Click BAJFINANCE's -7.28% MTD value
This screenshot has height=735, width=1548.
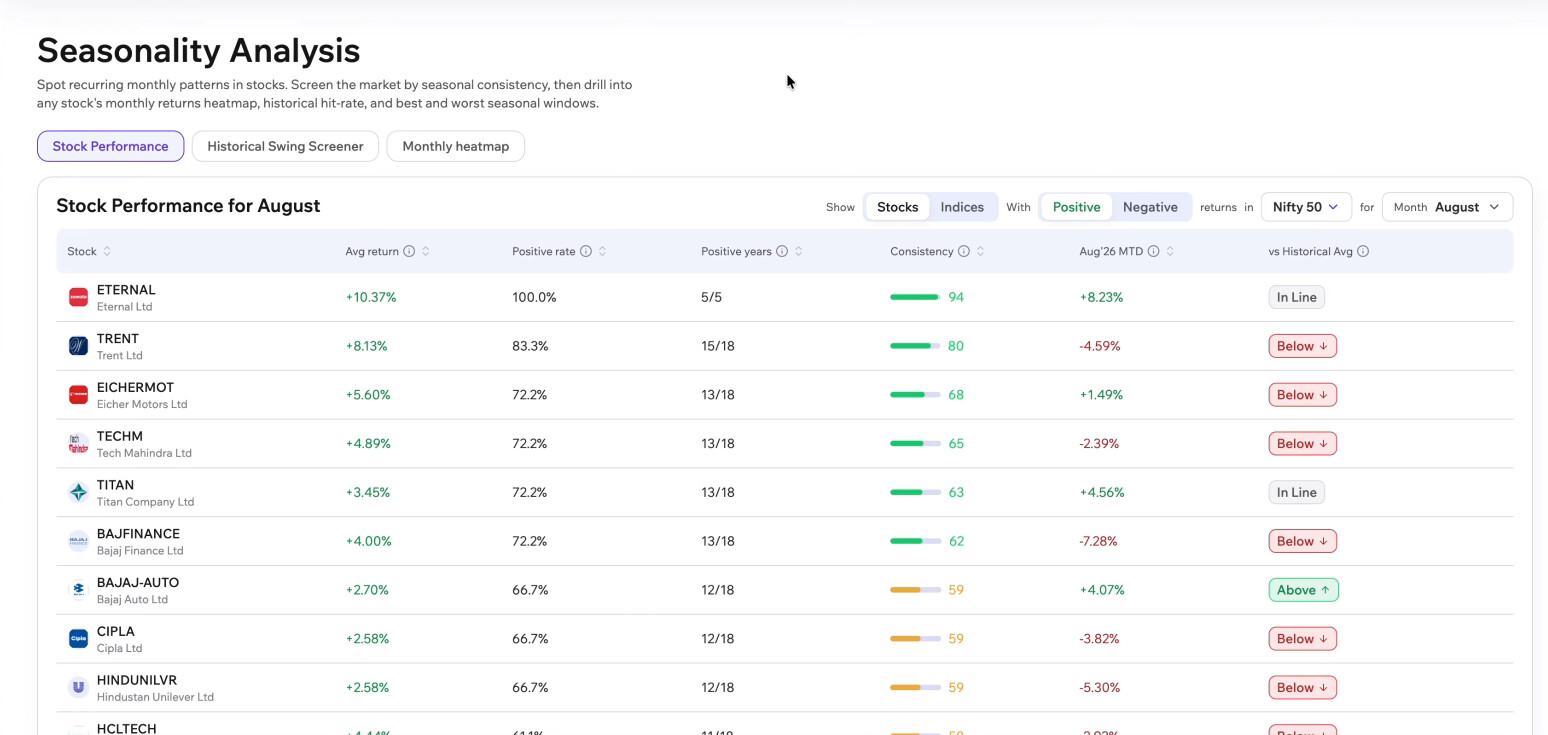(x=1099, y=541)
